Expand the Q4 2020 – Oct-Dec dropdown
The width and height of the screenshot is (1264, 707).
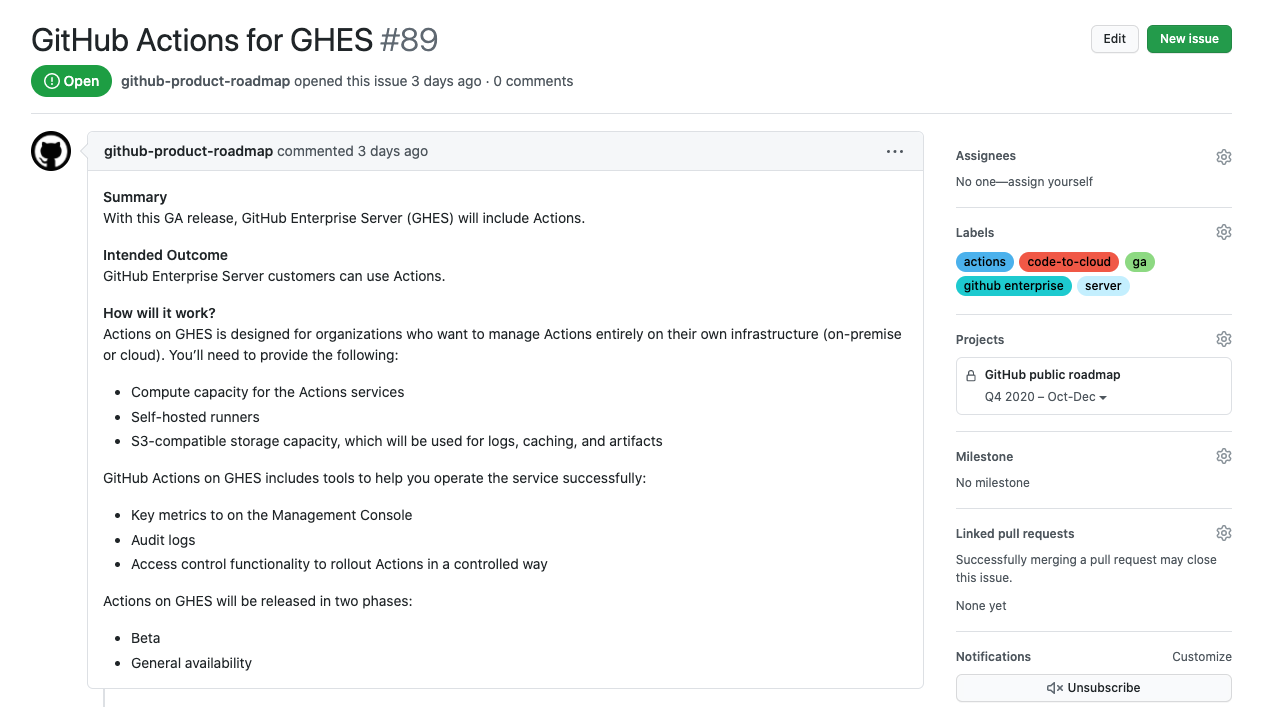[1046, 397]
